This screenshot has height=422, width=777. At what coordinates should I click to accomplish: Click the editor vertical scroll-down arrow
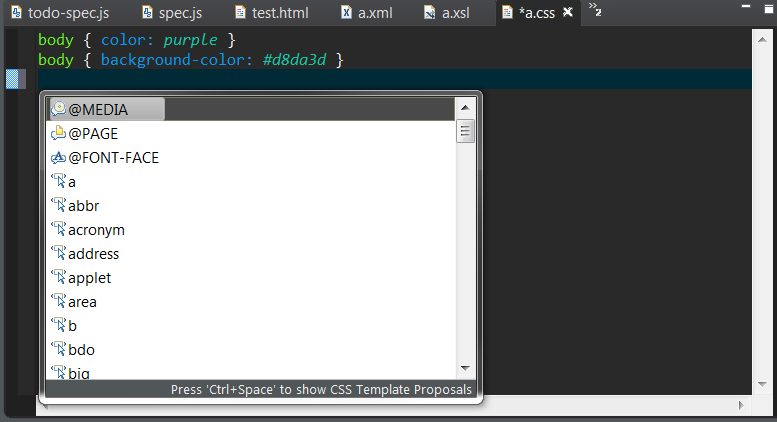[x=762, y=384]
